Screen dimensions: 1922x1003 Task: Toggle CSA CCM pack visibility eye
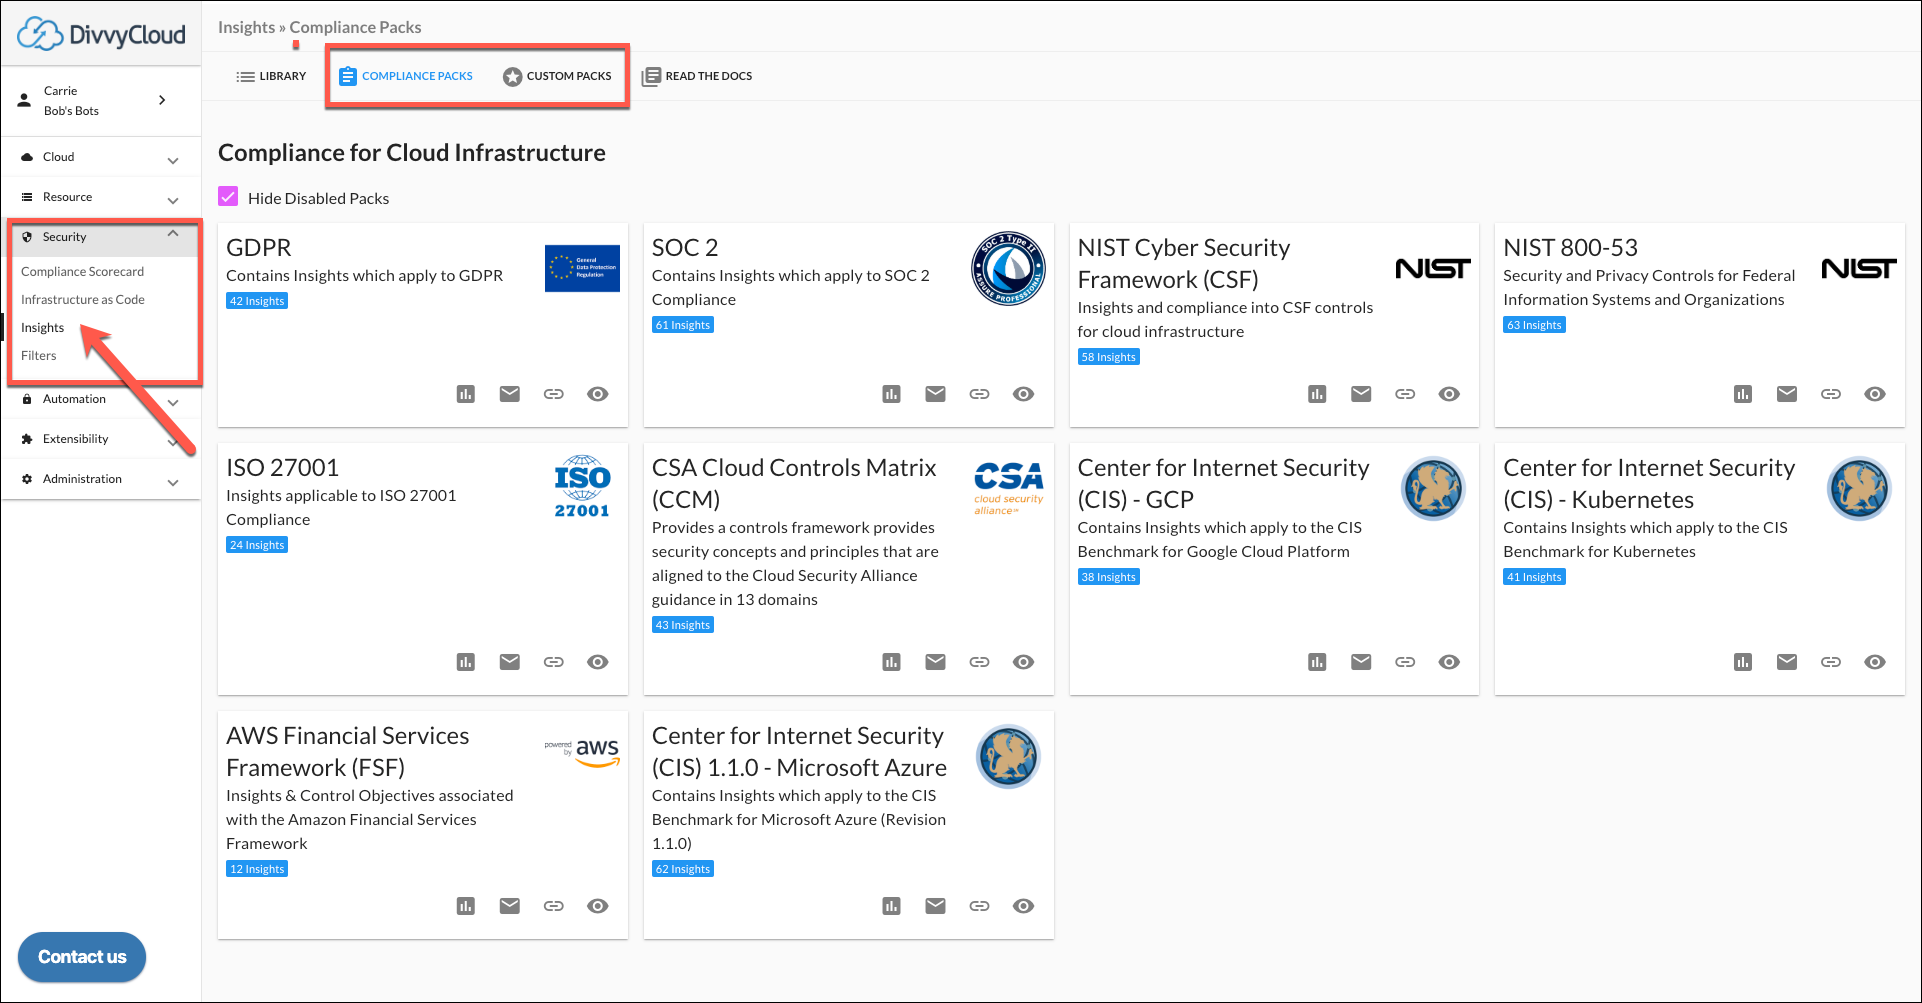click(x=1024, y=662)
